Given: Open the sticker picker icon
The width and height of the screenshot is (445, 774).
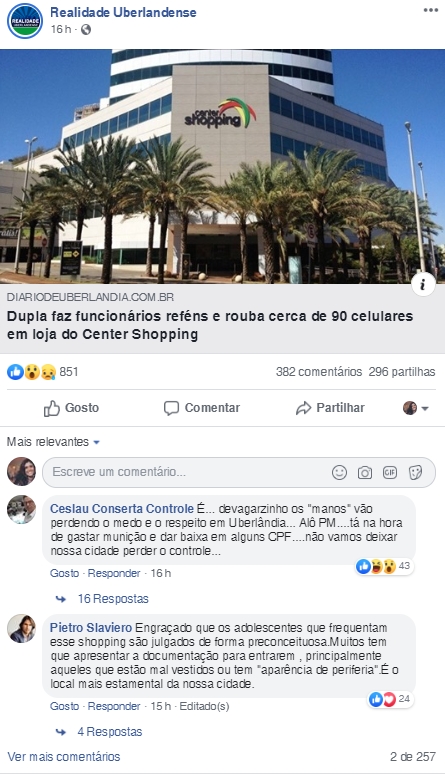Looking at the screenshot, I should coord(415,472).
